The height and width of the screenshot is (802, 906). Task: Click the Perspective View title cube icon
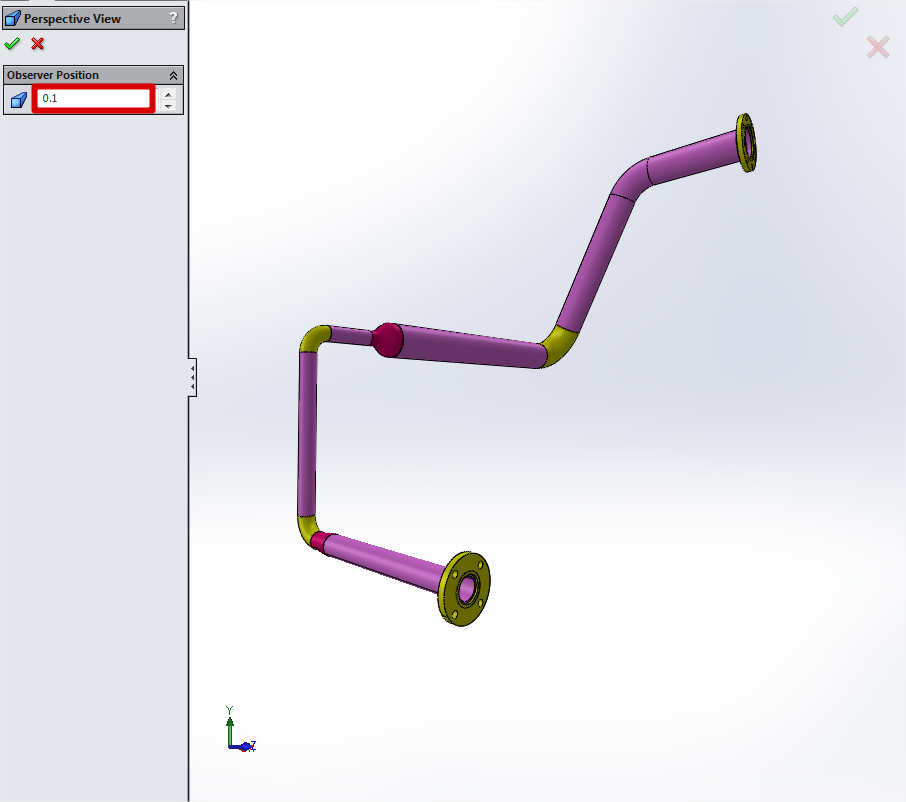pyautogui.click(x=13, y=18)
